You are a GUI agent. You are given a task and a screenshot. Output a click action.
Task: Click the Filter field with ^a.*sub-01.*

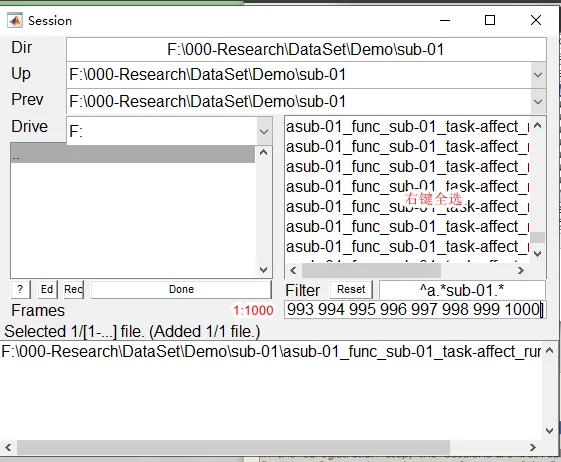[x=462, y=290]
